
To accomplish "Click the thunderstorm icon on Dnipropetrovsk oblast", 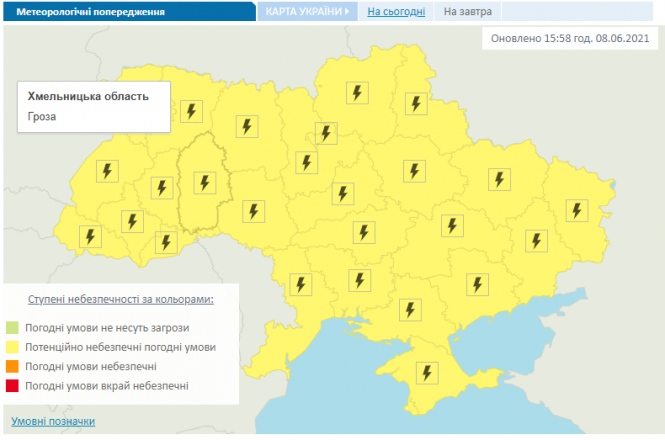I will 452,225.
